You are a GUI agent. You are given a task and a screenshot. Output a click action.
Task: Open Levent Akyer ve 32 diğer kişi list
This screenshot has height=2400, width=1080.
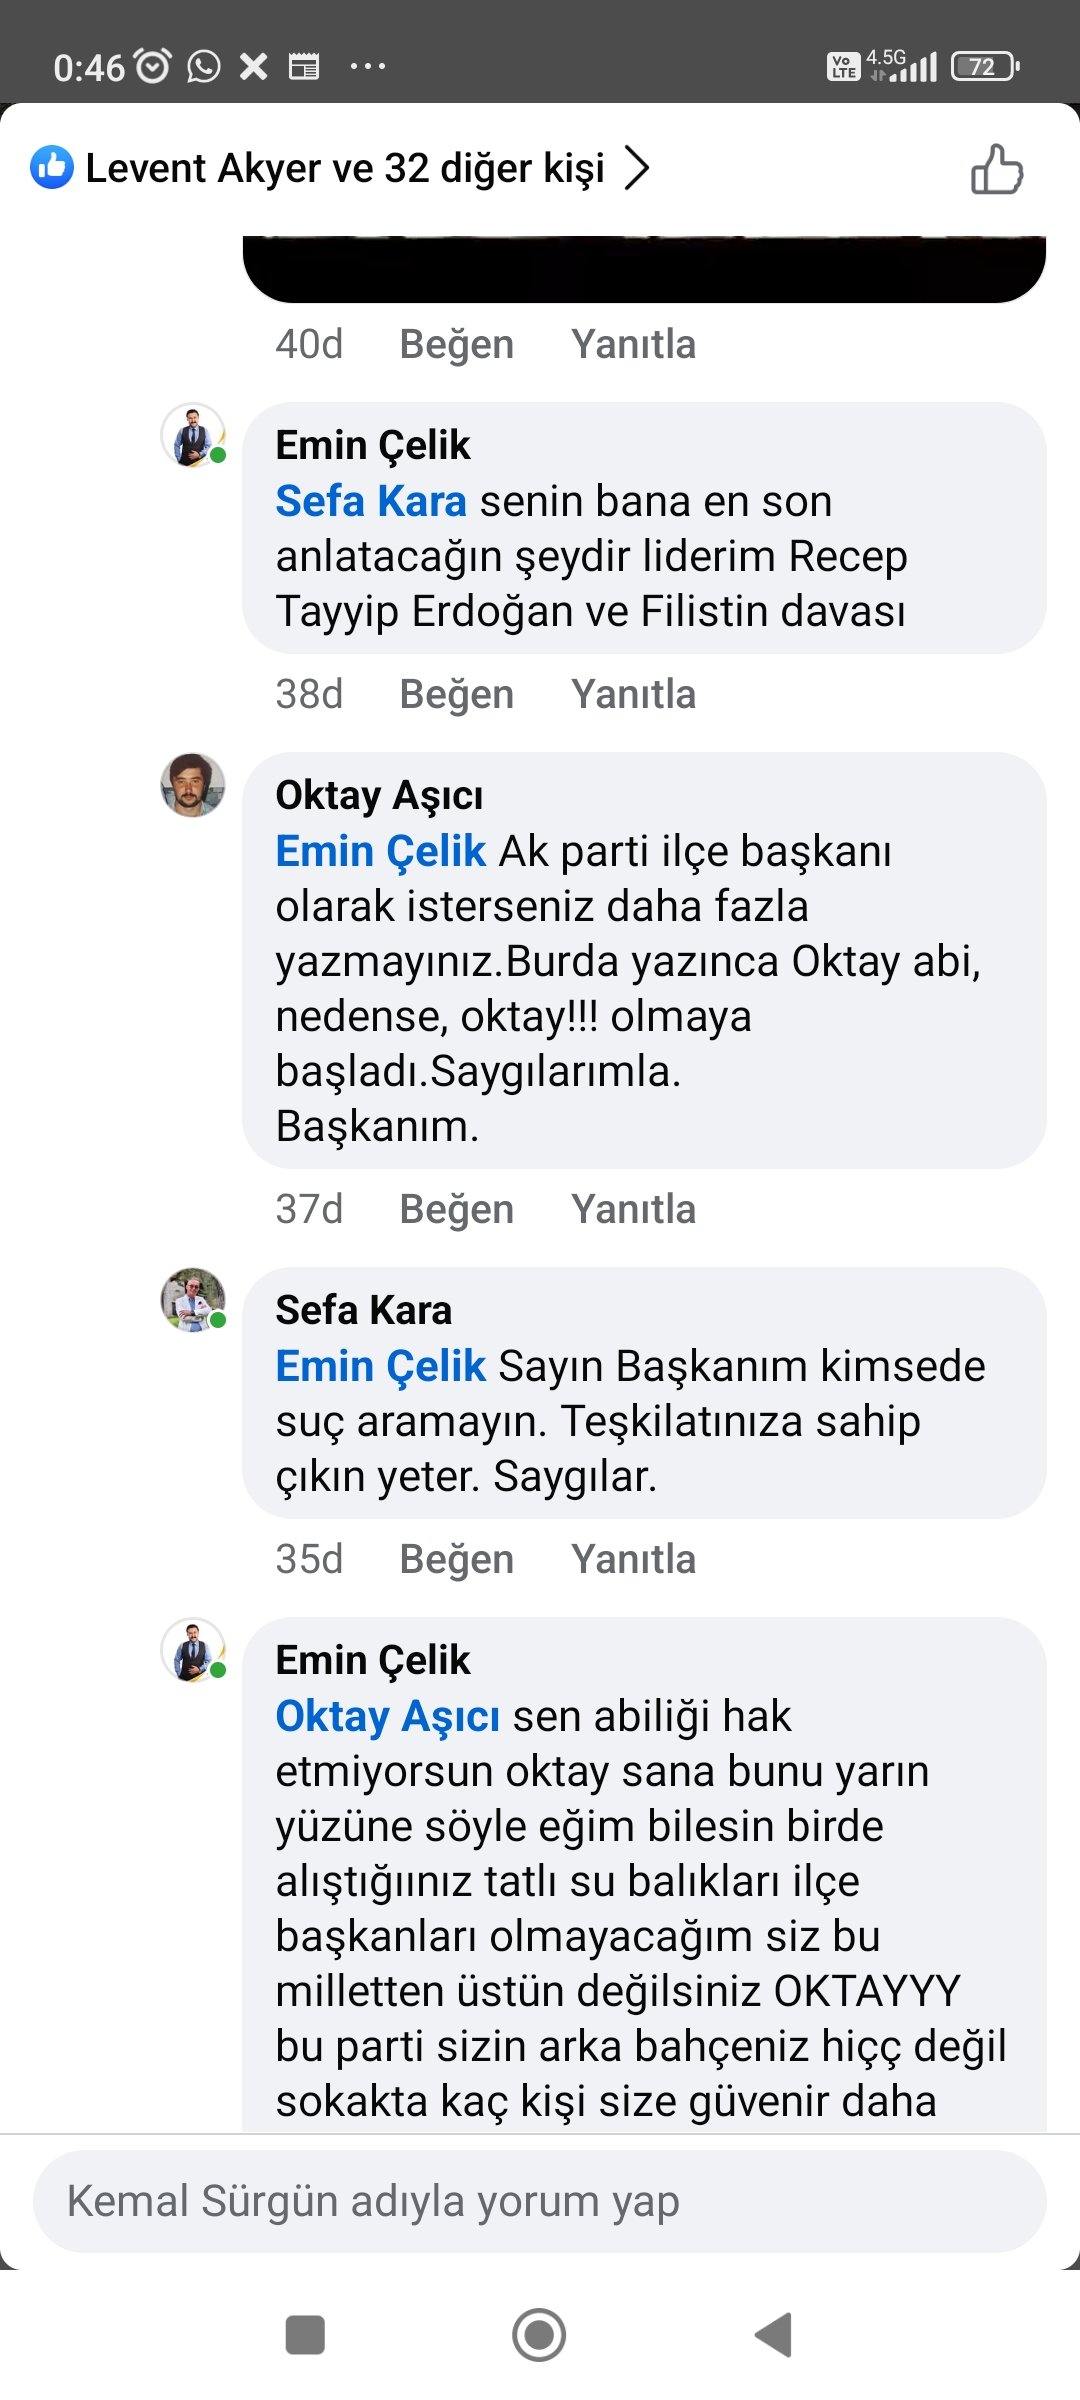tap(345, 168)
